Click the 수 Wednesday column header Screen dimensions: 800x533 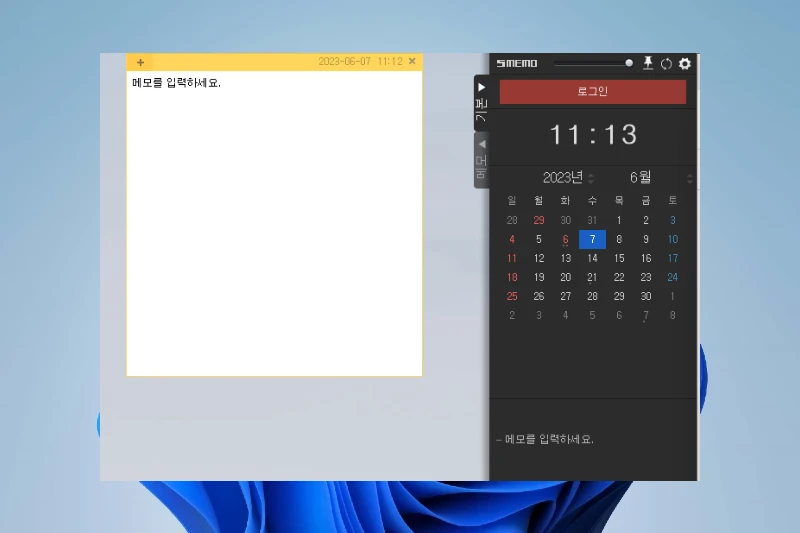point(592,200)
